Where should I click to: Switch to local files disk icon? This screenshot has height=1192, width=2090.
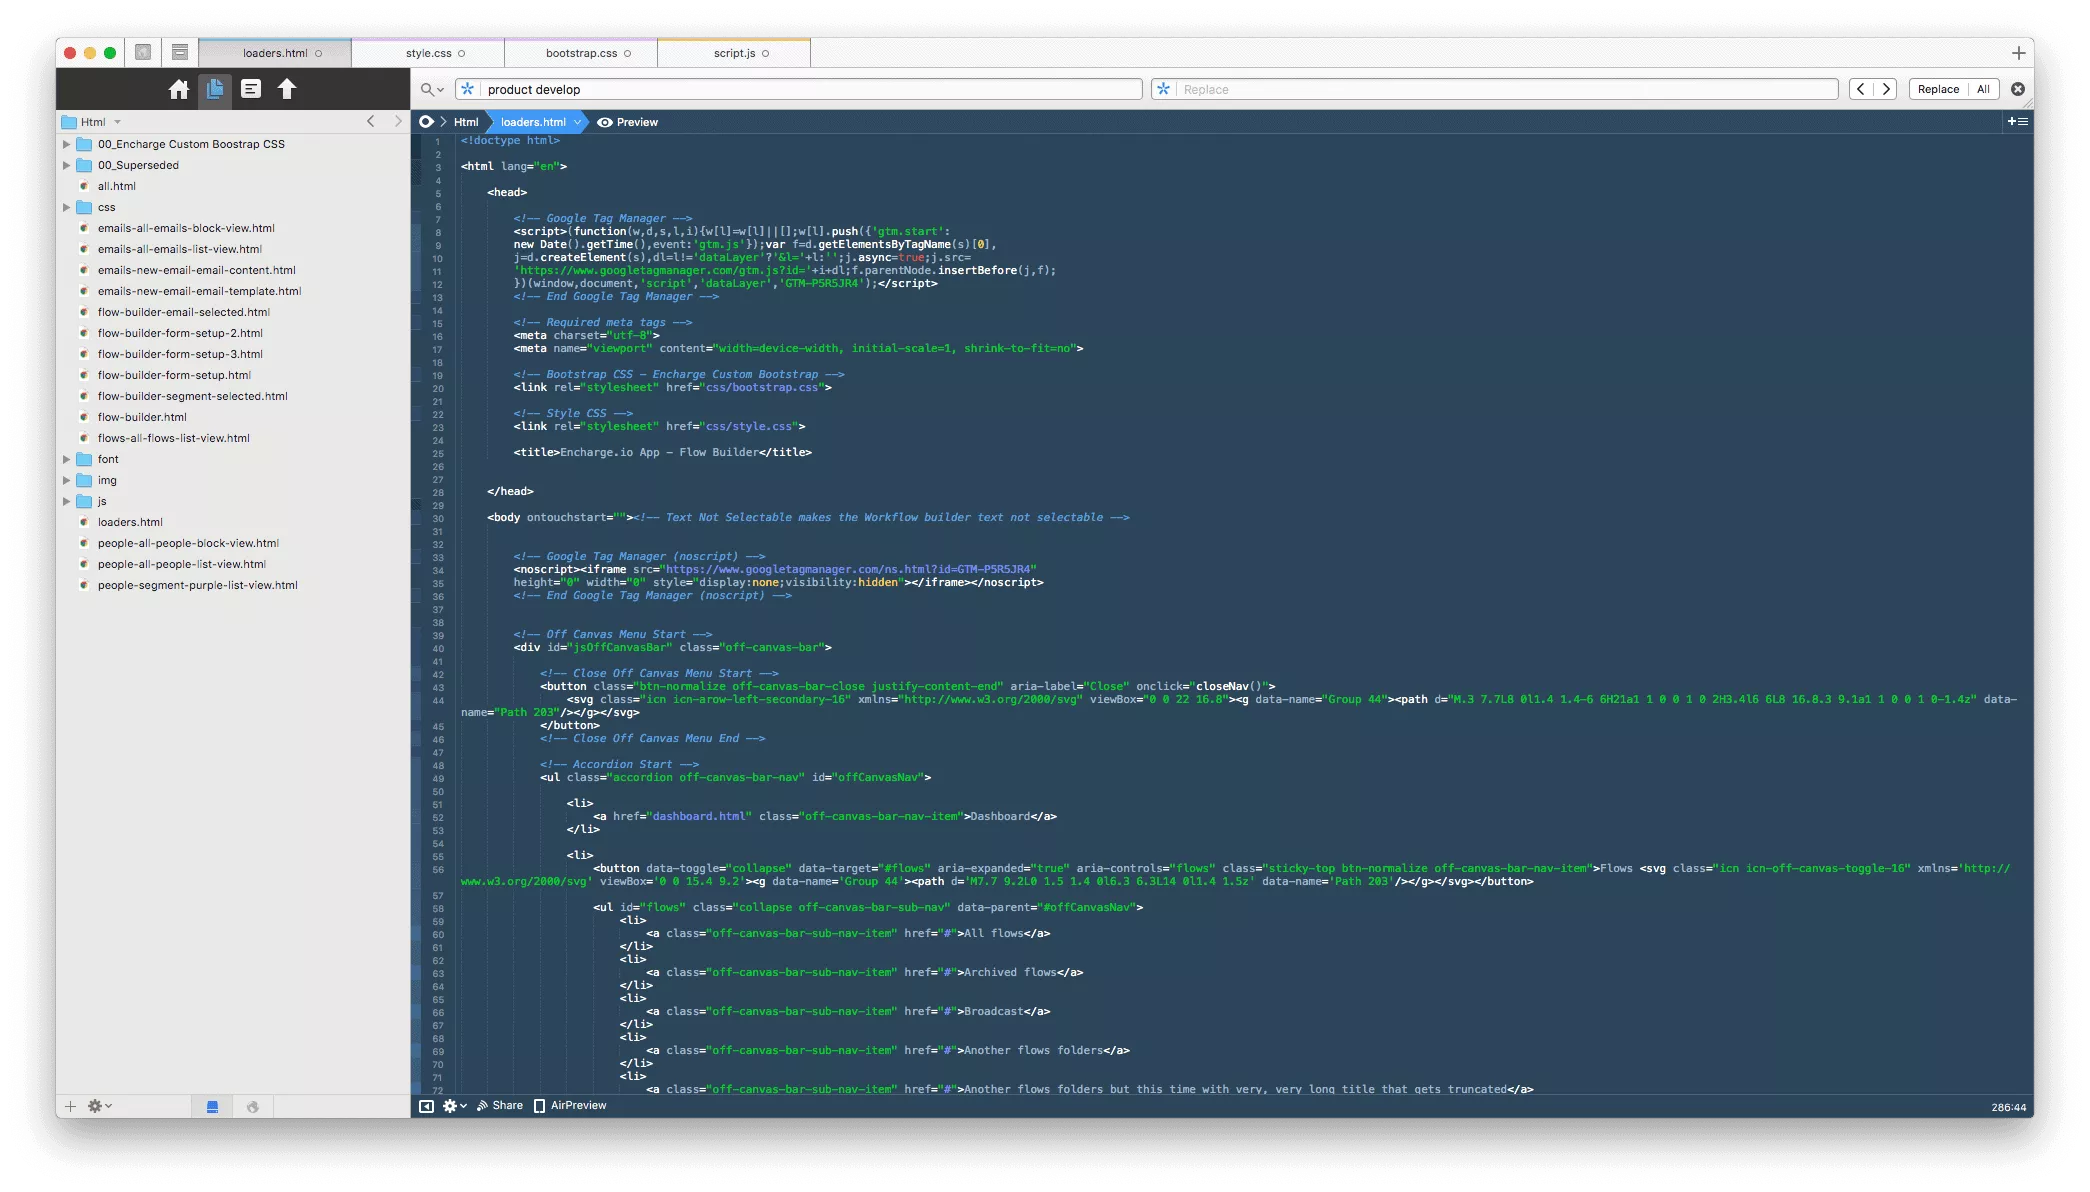pyautogui.click(x=212, y=1106)
